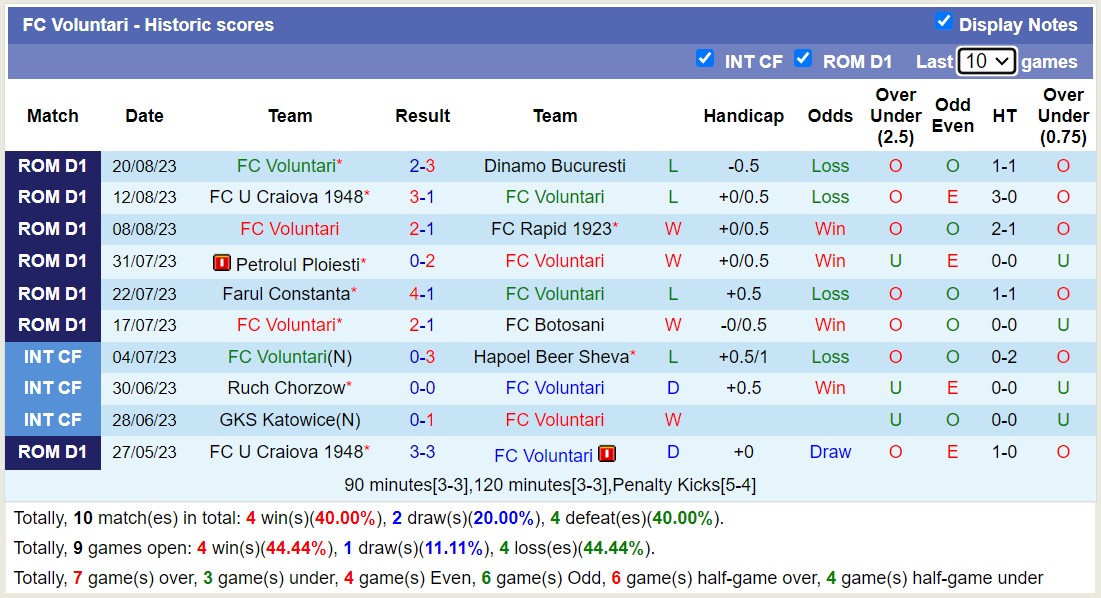Open Dinamo Bucuresti team link
Screen dimensions: 1101x598
click(555, 166)
